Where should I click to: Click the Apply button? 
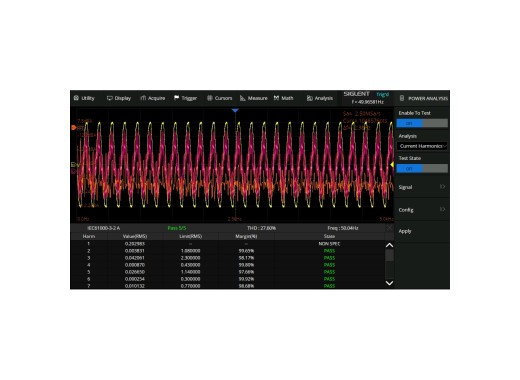click(x=422, y=231)
